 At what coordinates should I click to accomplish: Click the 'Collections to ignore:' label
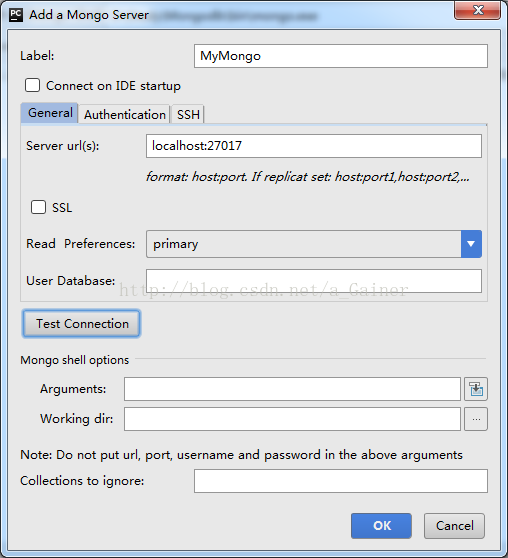(x=82, y=481)
